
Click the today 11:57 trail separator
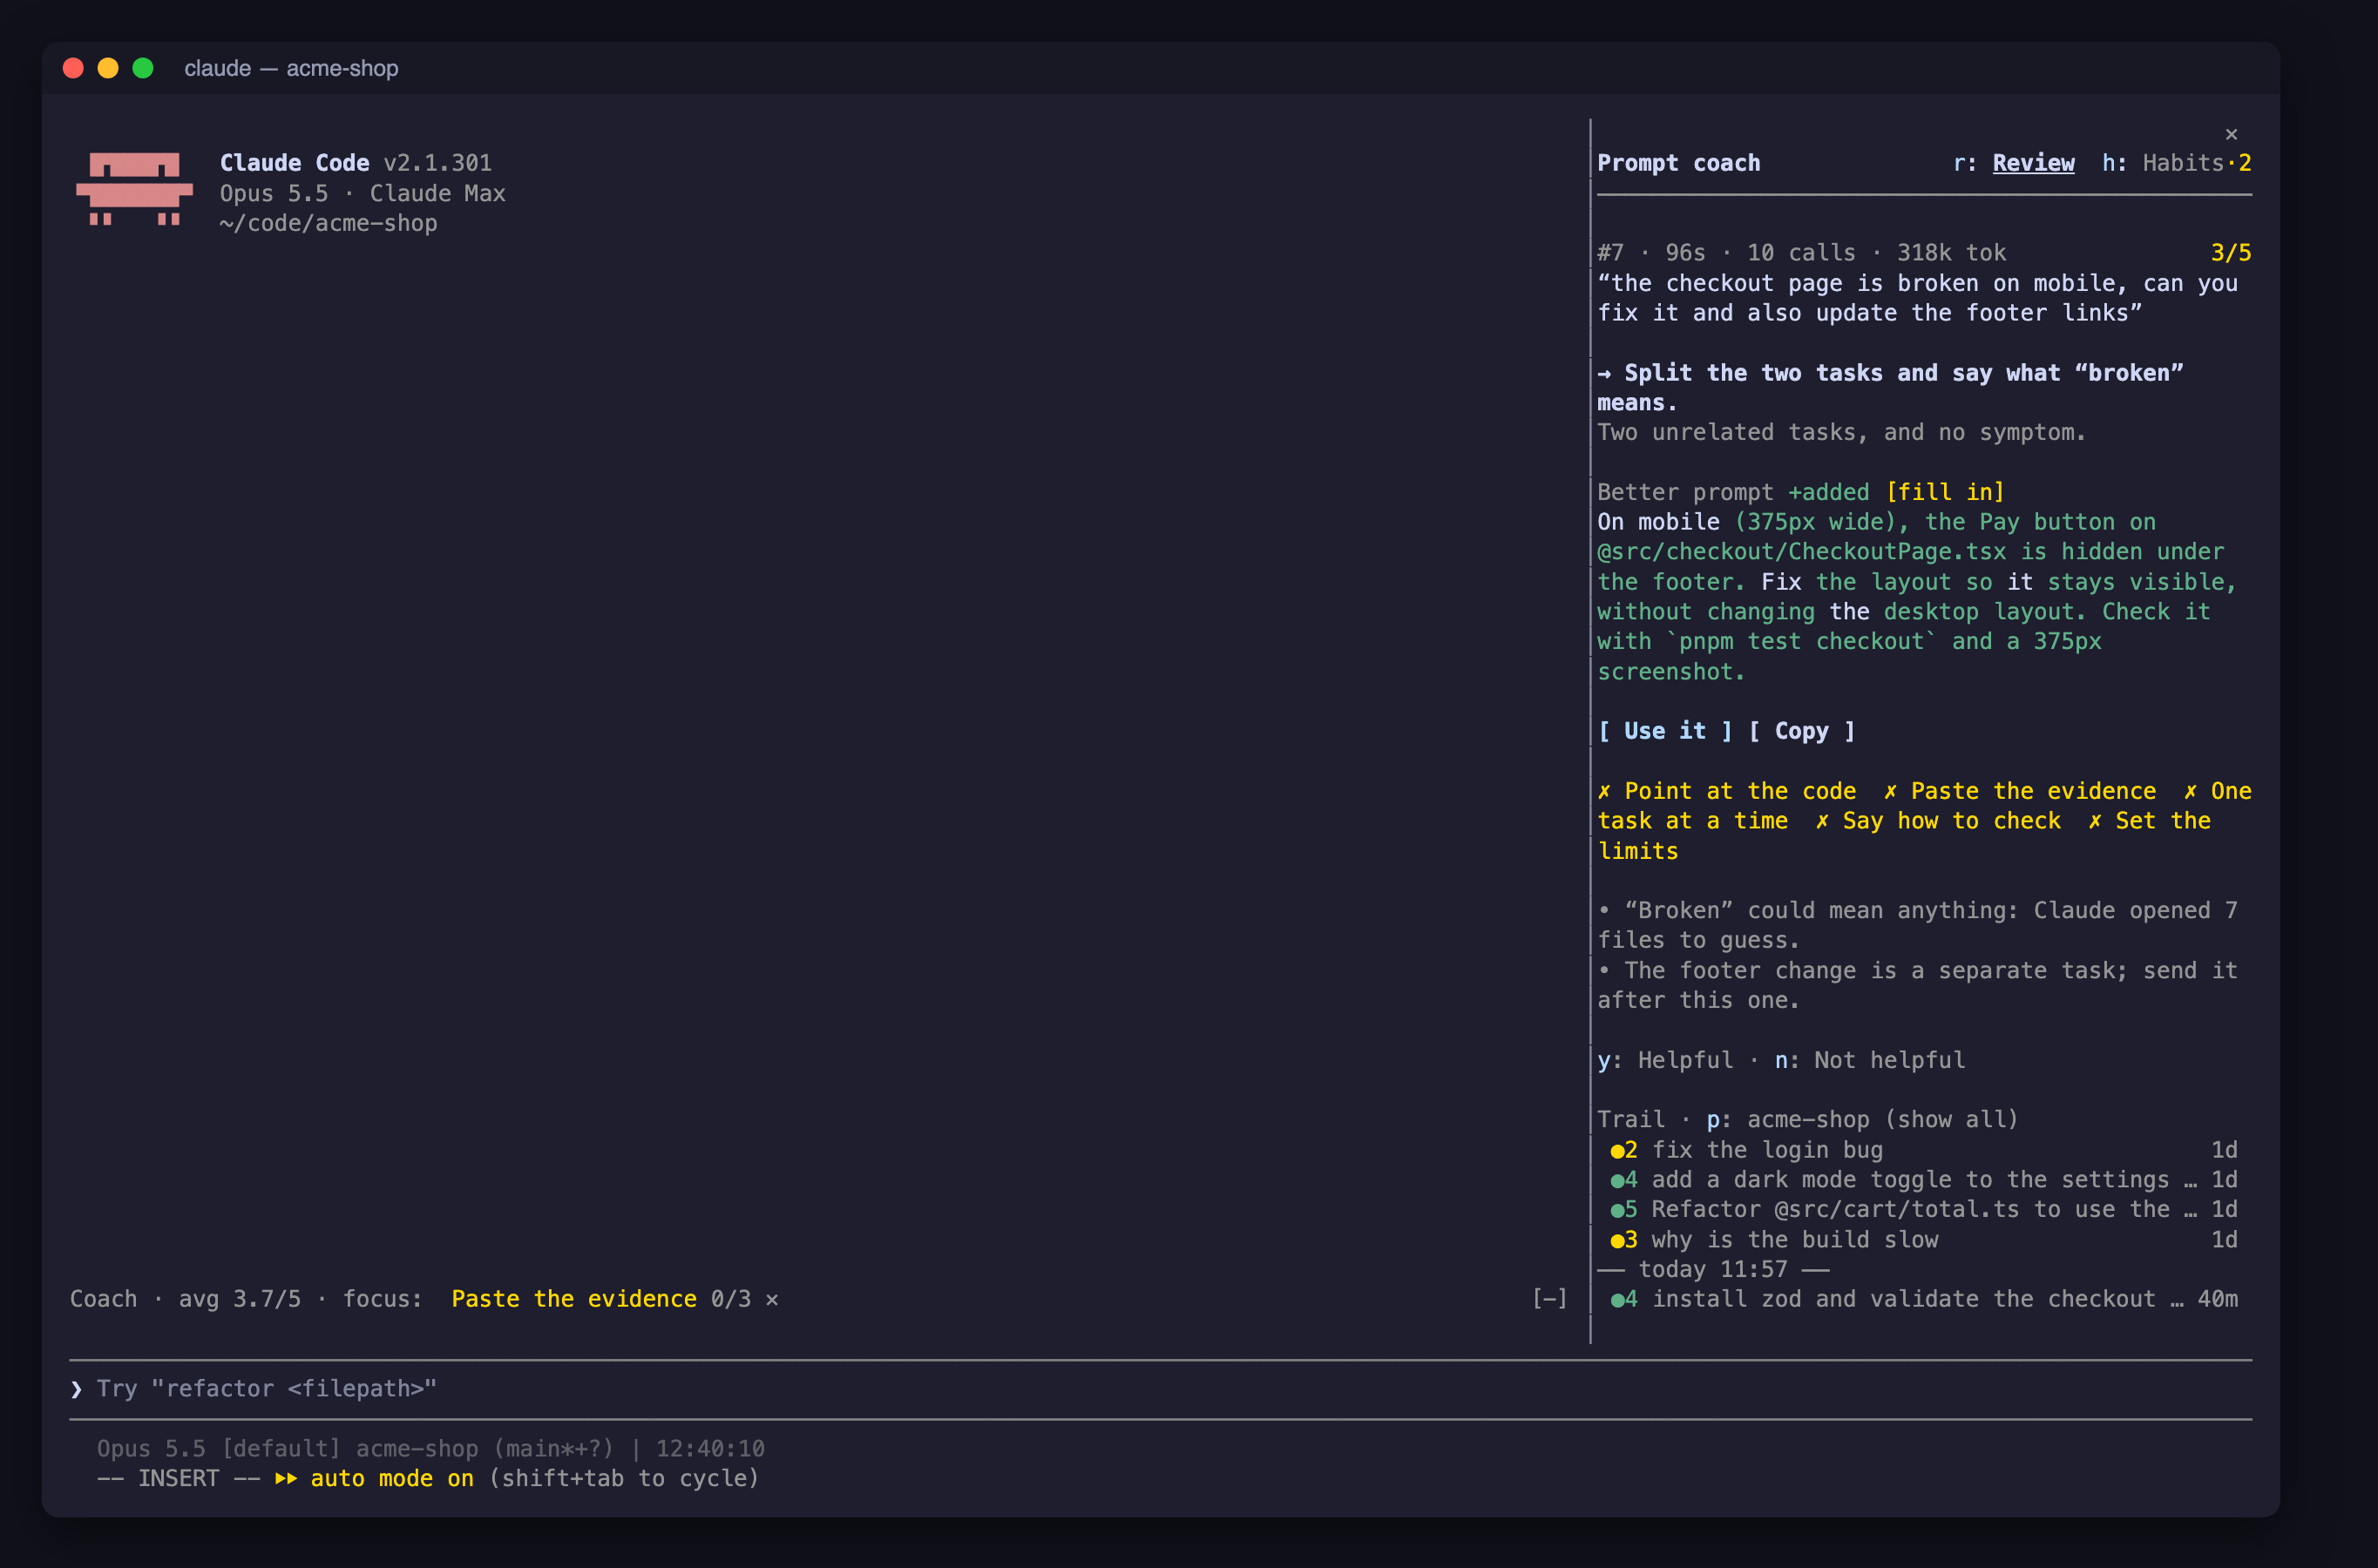1713,1269
